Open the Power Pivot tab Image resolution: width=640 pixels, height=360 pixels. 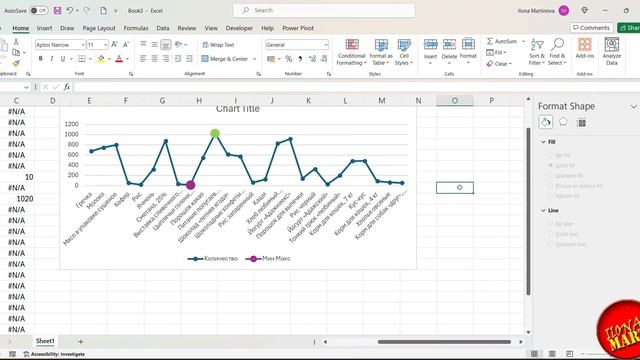pos(298,28)
